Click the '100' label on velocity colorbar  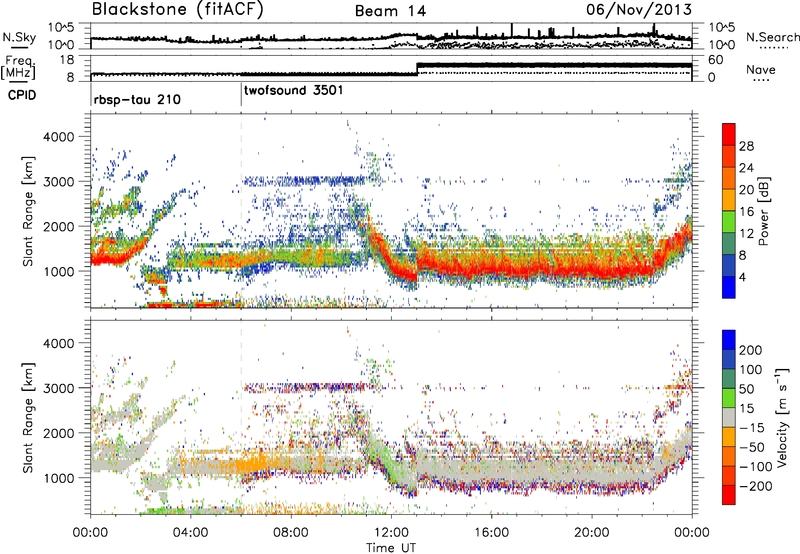coord(751,370)
